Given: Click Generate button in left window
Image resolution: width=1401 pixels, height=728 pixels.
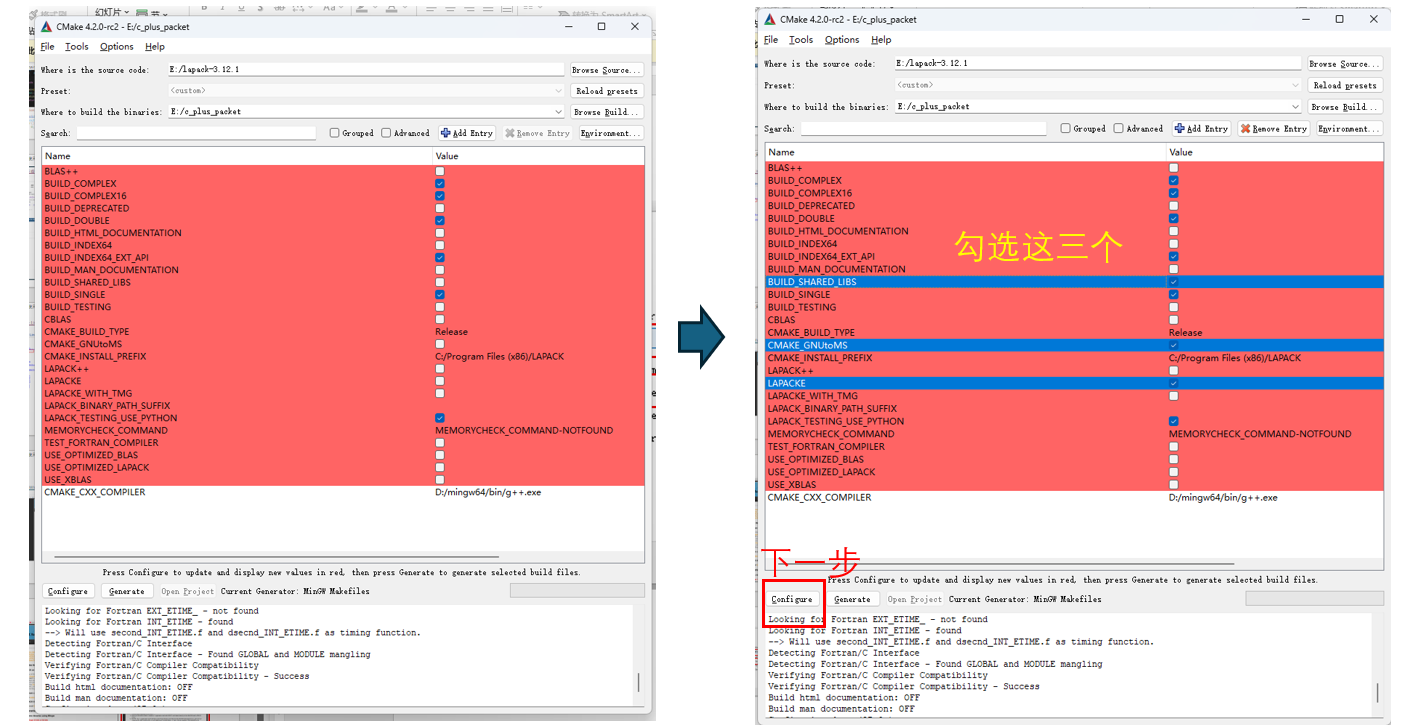Looking at the screenshot, I should coord(127,591).
